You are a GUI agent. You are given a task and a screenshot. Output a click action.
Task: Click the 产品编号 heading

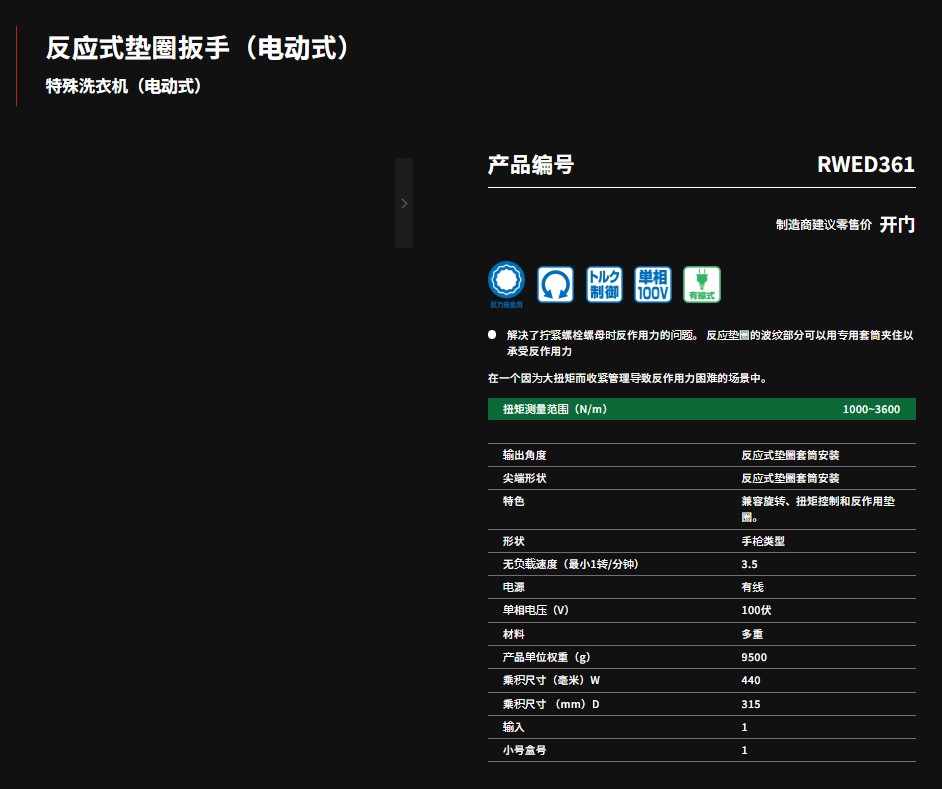point(531,165)
